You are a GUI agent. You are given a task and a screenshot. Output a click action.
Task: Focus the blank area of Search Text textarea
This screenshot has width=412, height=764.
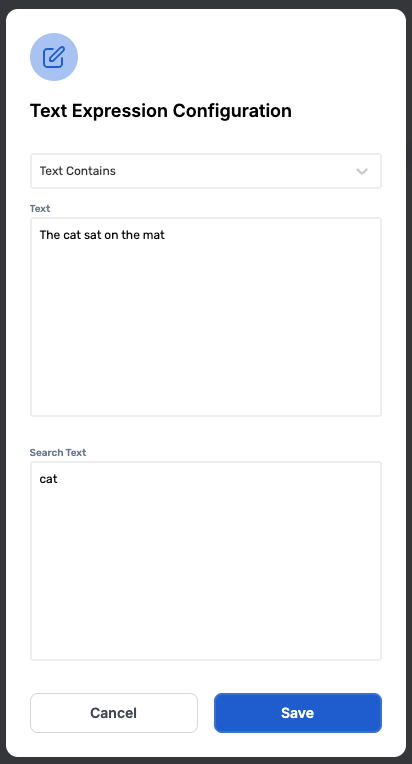(x=206, y=575)
